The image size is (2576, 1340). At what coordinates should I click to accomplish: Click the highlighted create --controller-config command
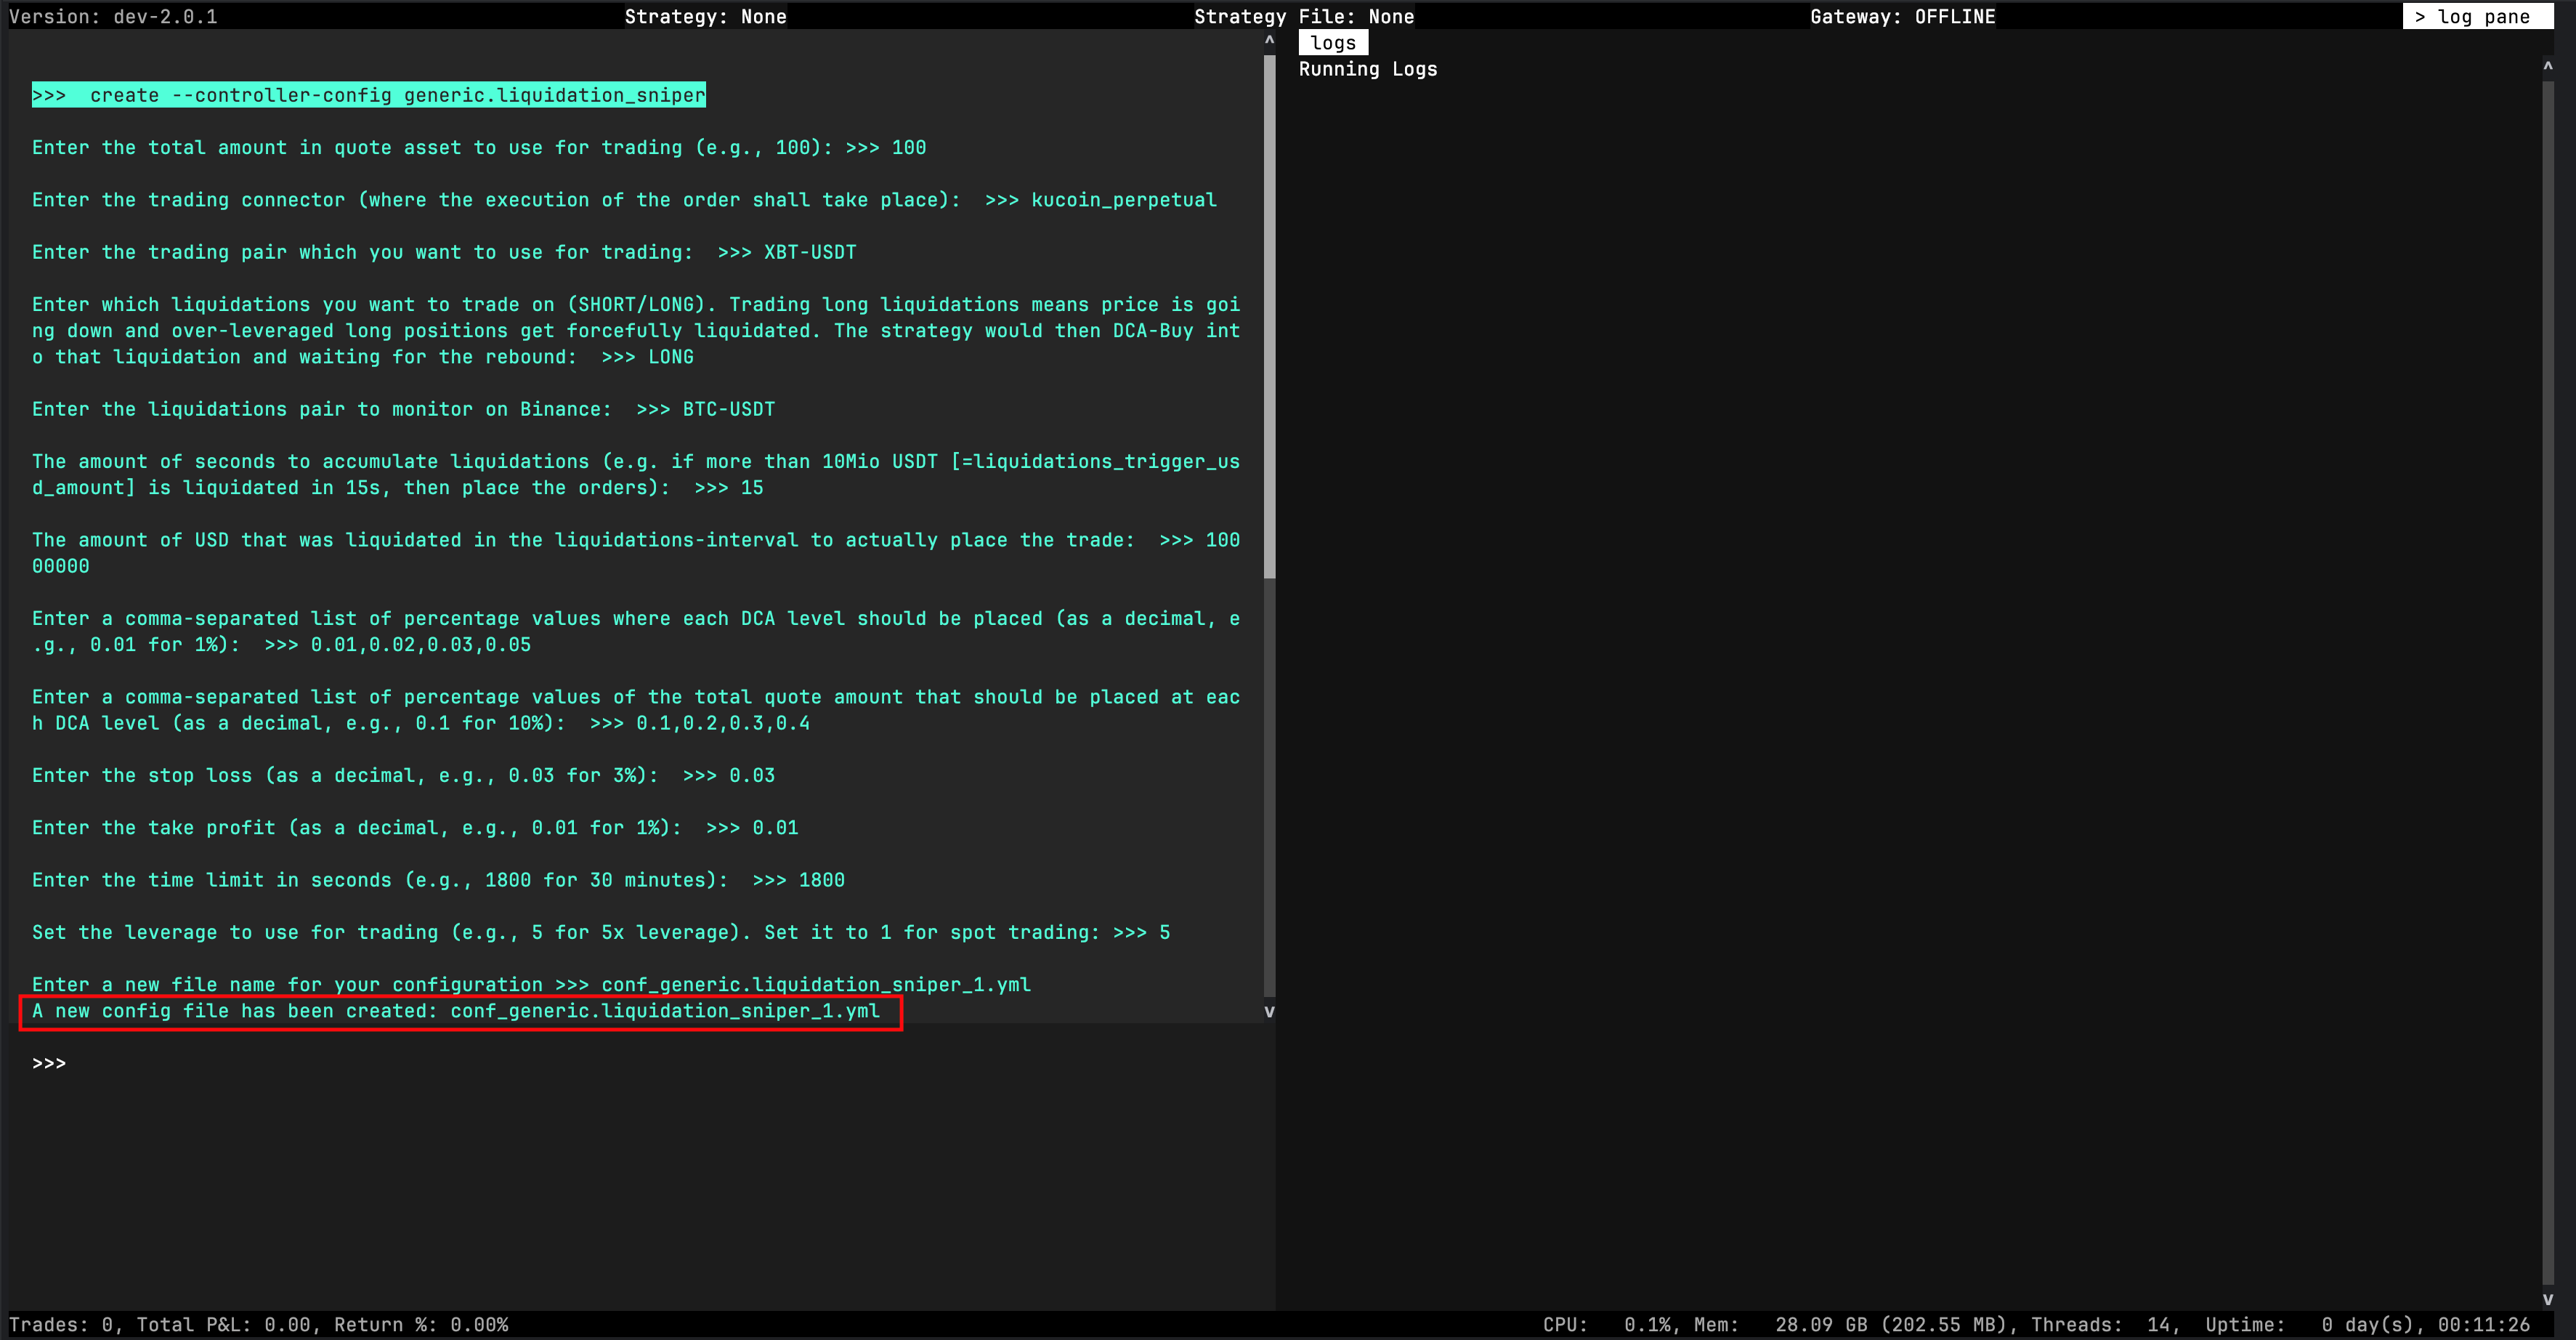[x=368, y=95]
